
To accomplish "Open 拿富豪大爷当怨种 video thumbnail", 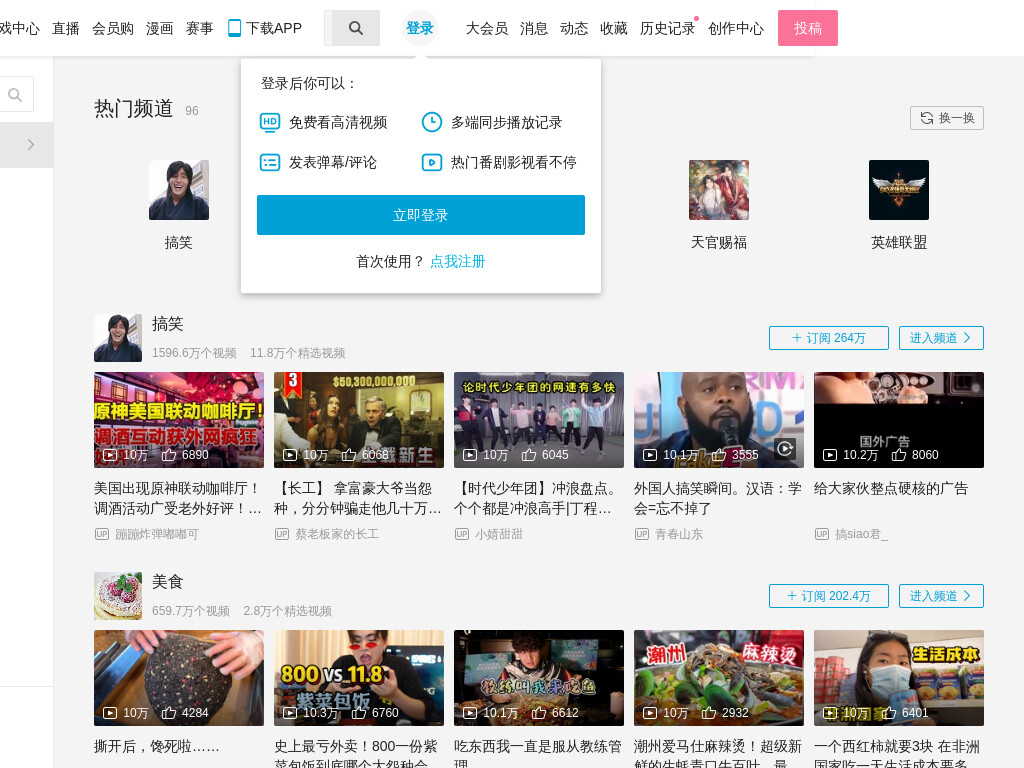I will [x=359, y=420].
